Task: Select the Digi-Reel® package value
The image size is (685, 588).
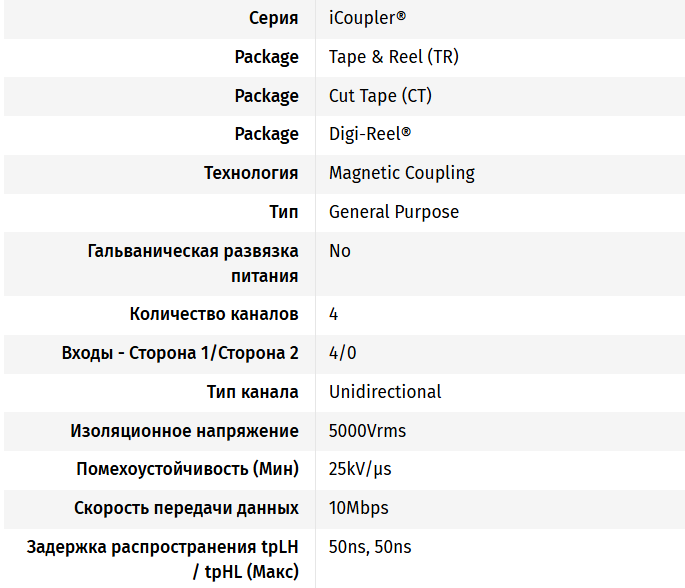Action: pos(370,134)
